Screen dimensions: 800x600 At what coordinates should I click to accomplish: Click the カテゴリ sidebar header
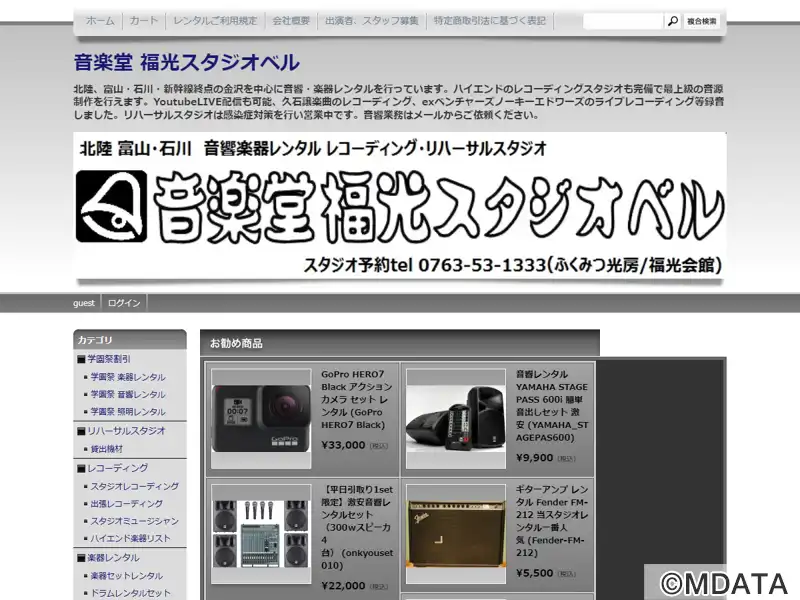click(x=130, y=340)
